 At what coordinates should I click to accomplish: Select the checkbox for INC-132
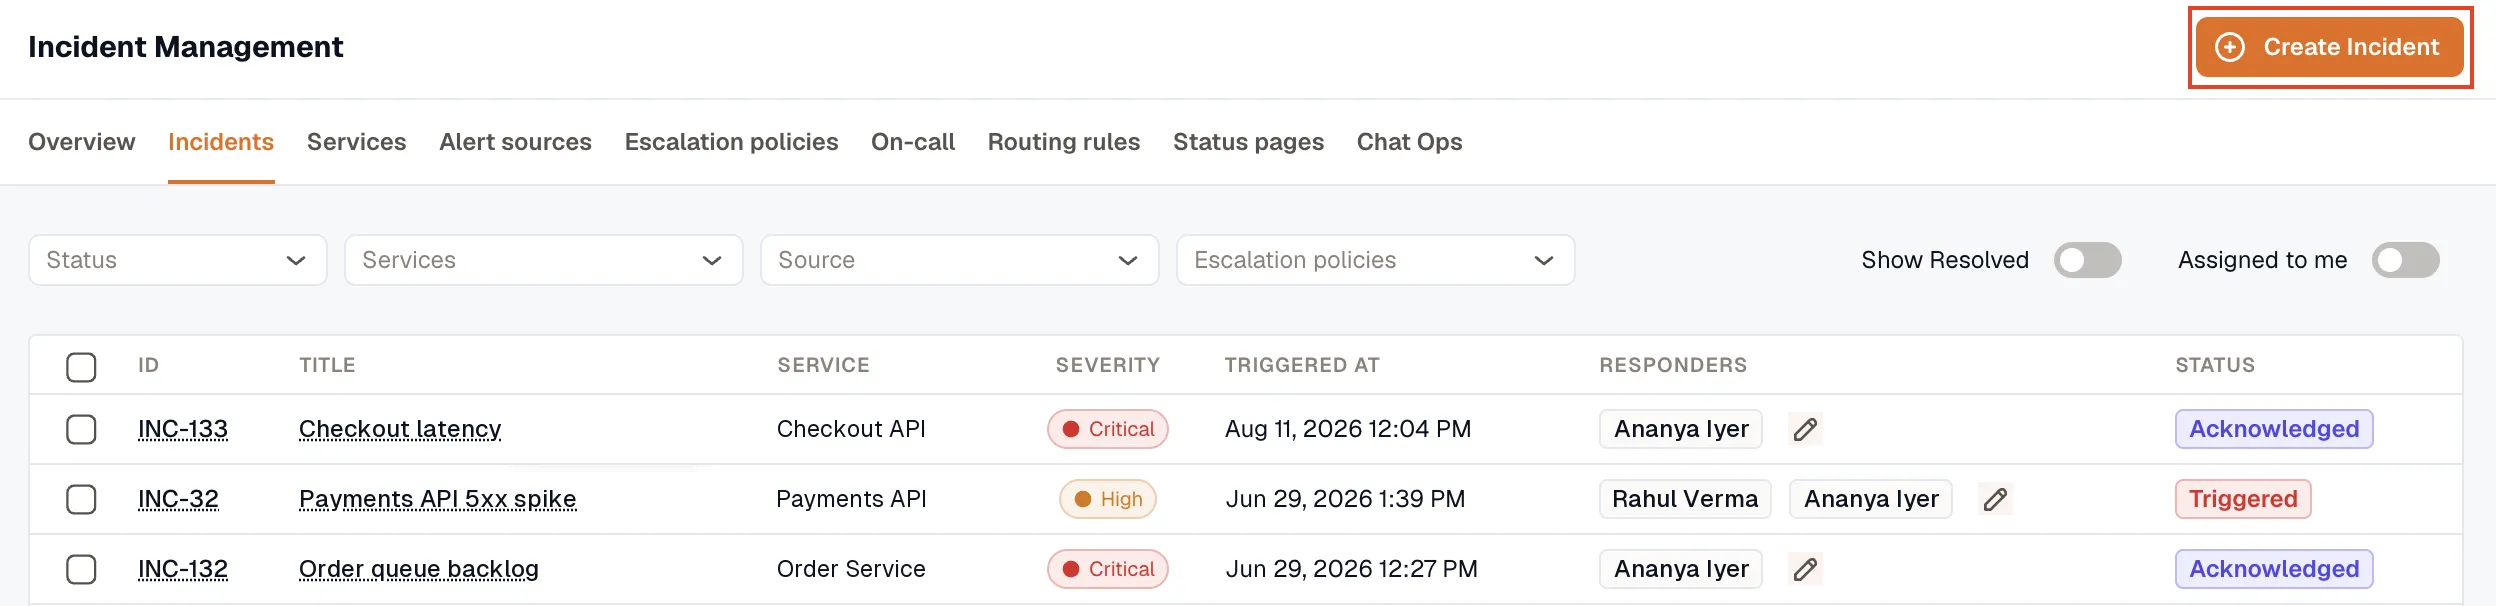[x=81, y=569]
